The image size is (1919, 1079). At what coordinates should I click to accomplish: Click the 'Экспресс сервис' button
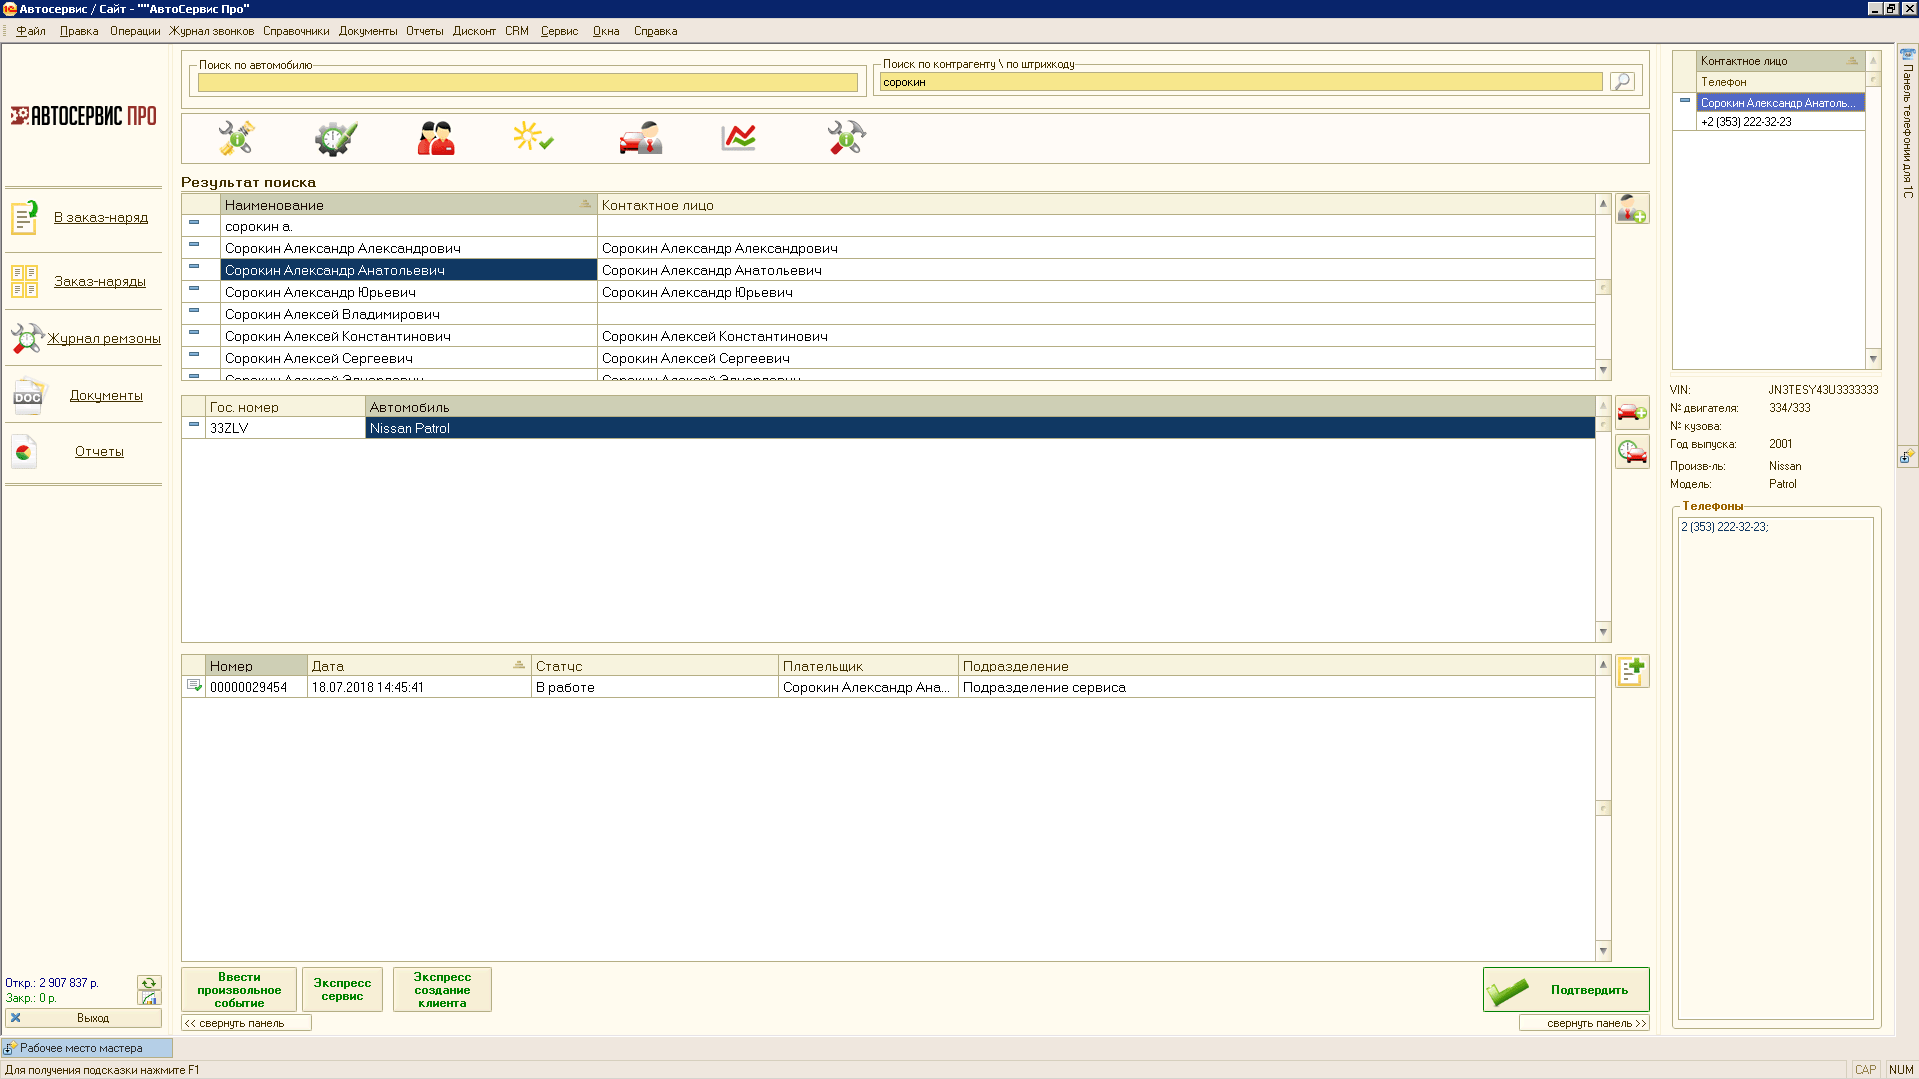tap(342, 990)
